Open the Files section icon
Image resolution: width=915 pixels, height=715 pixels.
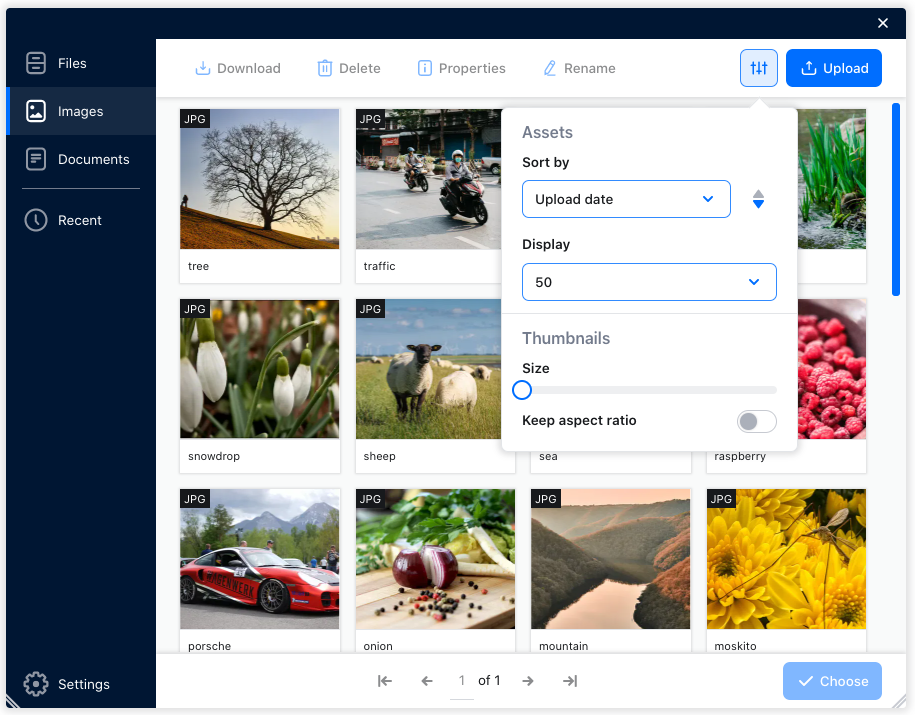pos(36,63)
